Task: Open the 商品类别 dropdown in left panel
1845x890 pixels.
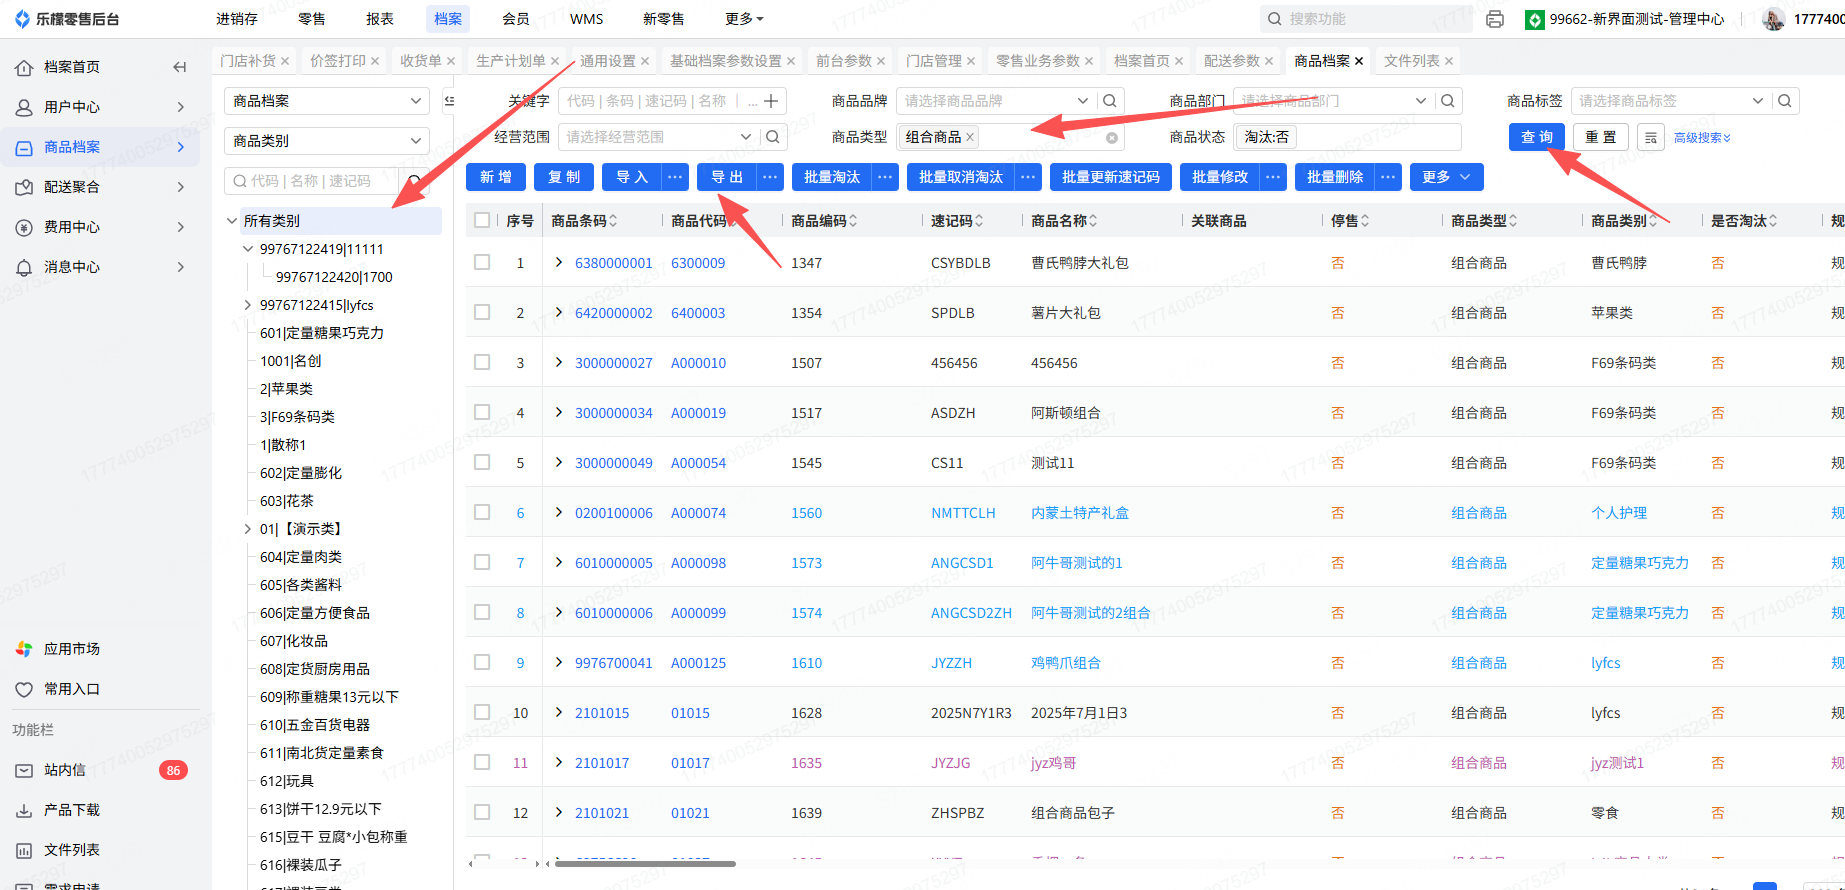Action: click(x=326, y=141)
